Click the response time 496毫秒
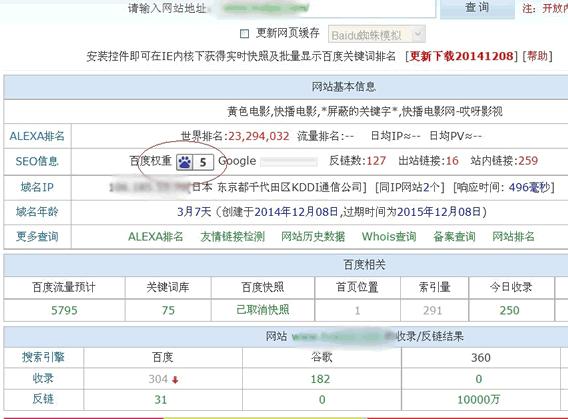 pos(529,187)
